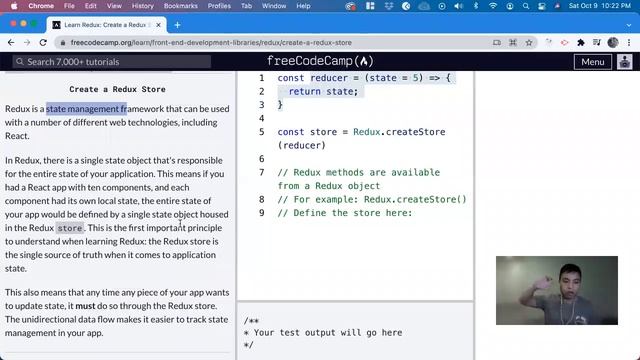Open the History menu

143,6
